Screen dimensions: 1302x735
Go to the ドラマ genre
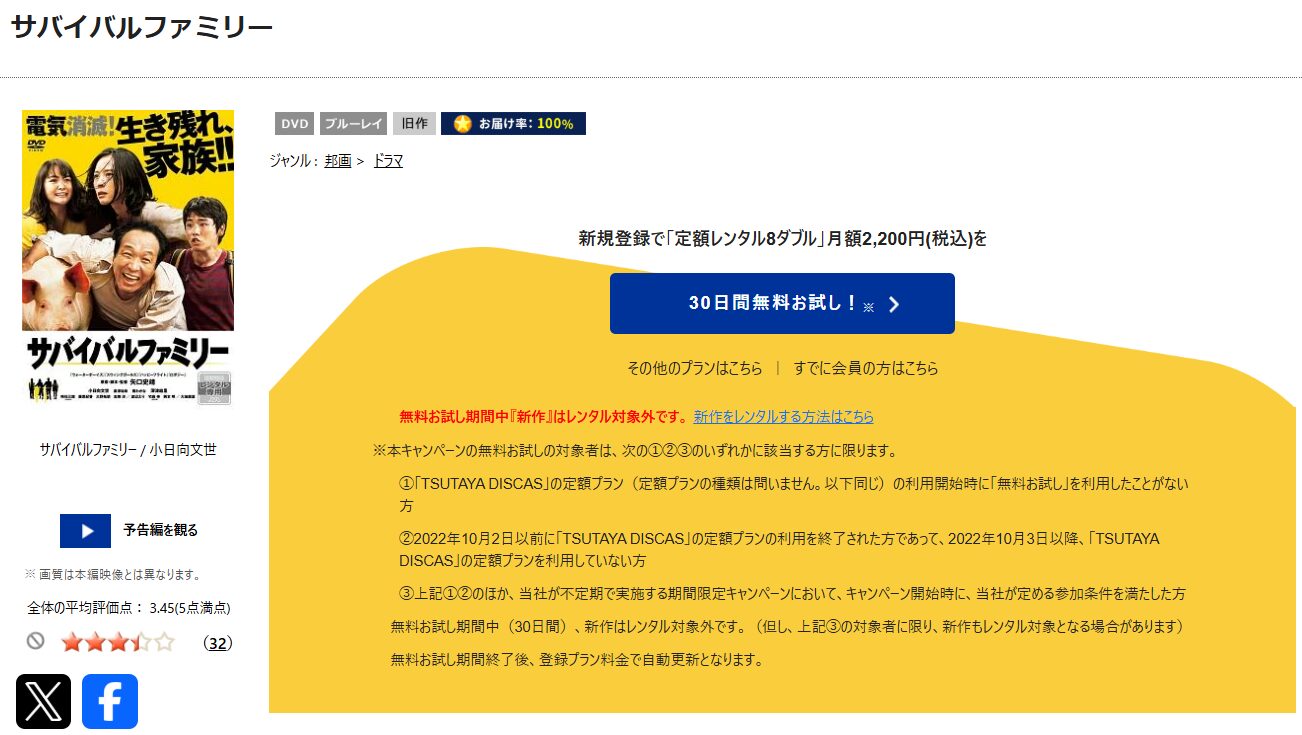click(x=388, y=161)
